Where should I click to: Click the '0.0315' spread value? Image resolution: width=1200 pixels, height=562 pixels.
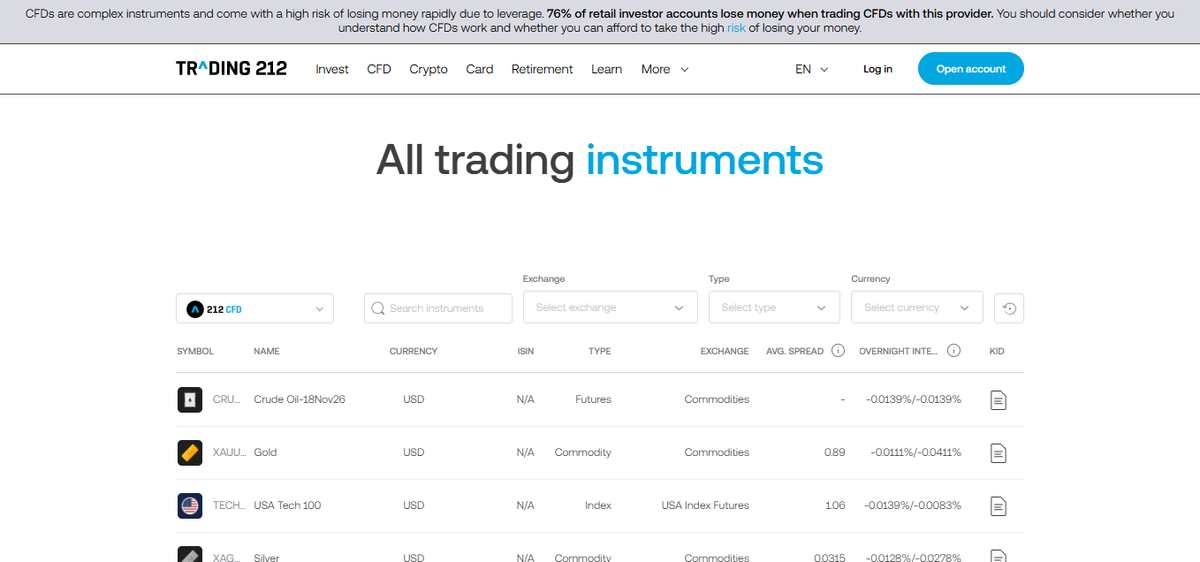830,557
